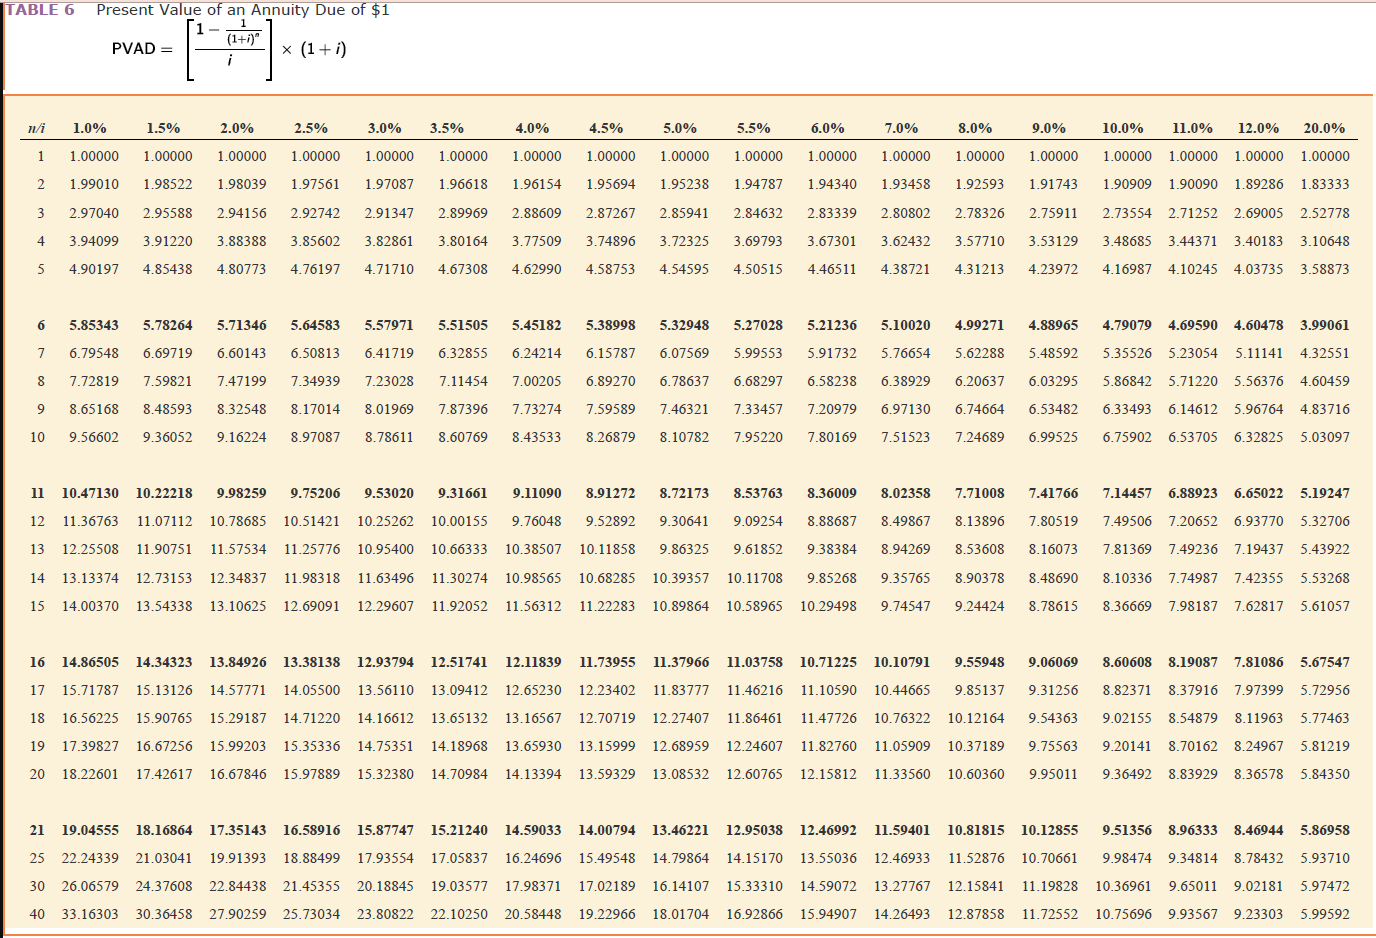
Task: Click the value 26.06579 in row 30
Action: point(90,886)
